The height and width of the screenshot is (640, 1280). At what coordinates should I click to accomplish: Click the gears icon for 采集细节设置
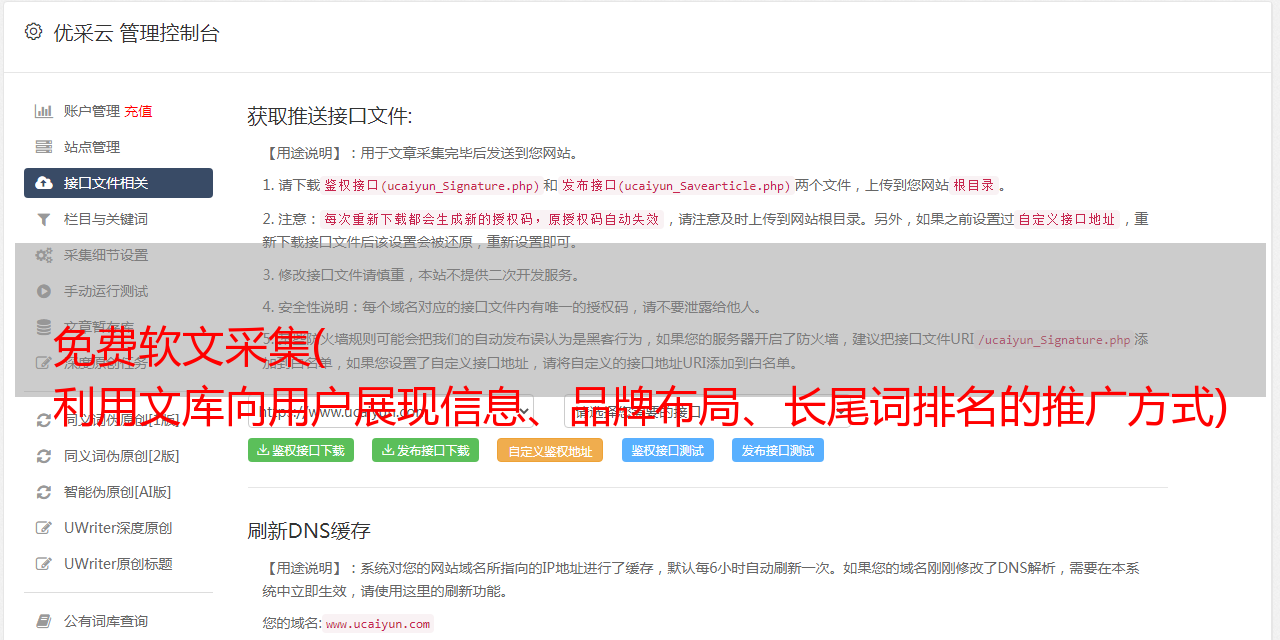point(44,255)
